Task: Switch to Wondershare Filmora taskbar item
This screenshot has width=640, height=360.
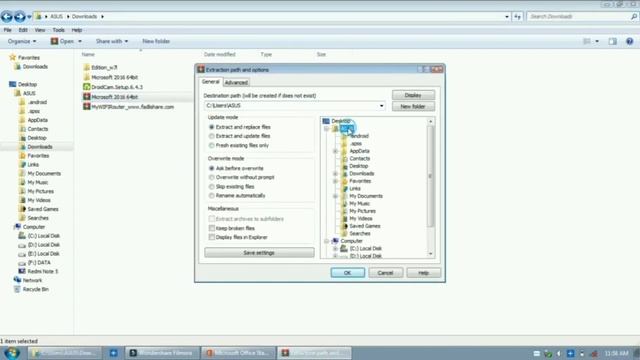Action: 162,353
